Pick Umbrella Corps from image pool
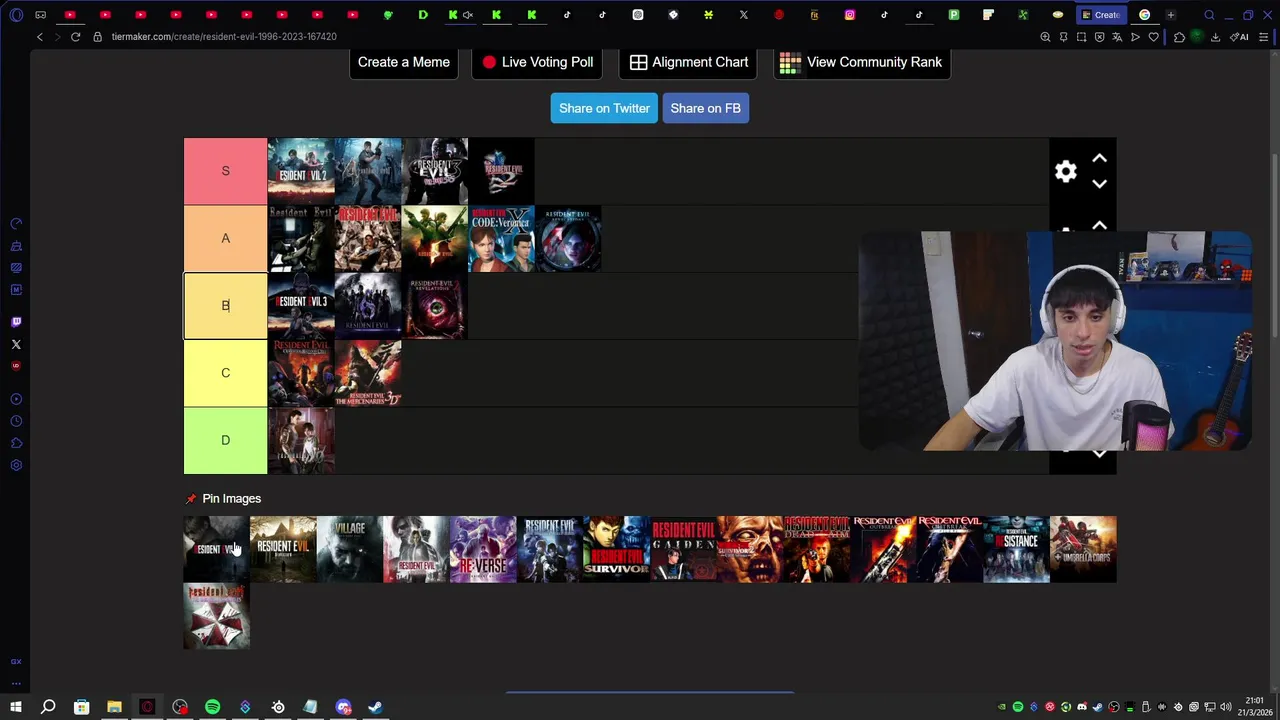 click(1083, 549)
